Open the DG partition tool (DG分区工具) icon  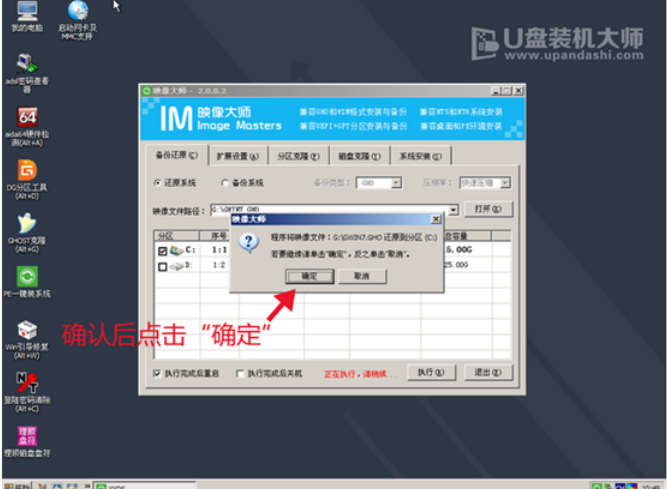tap(27, 169)
